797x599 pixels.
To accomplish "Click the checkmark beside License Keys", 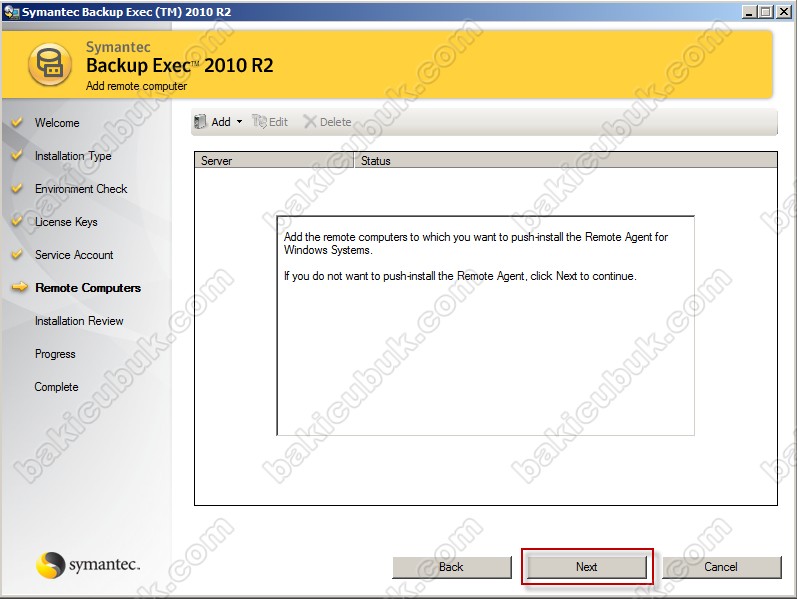I will (x=17, y=221).
